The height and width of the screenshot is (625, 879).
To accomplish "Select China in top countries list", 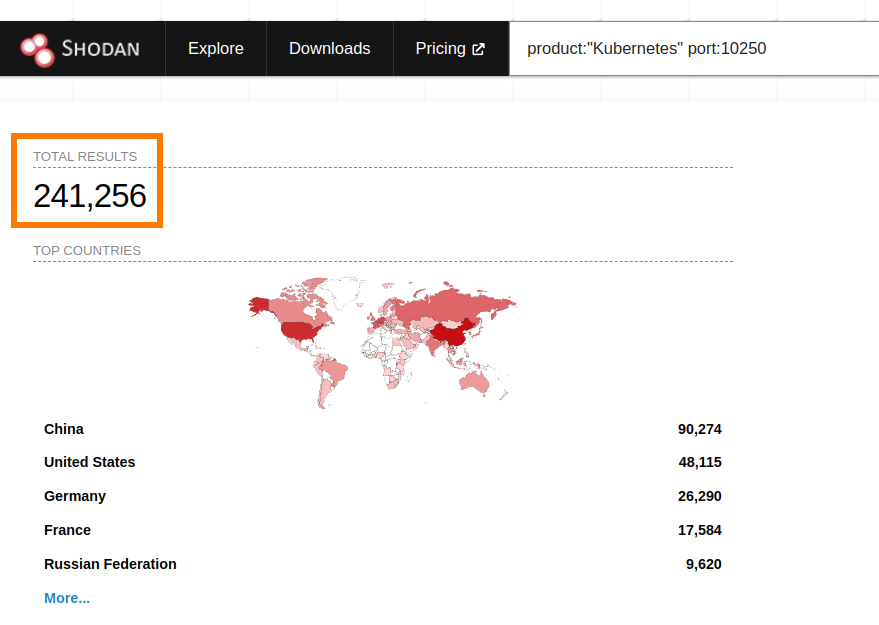I will (x=64, y=429).
